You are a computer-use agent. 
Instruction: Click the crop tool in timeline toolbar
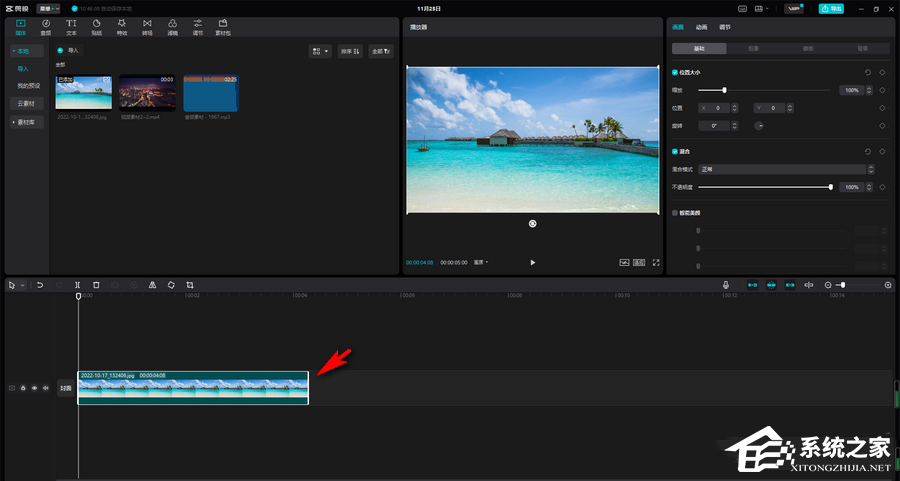[189, 285]
